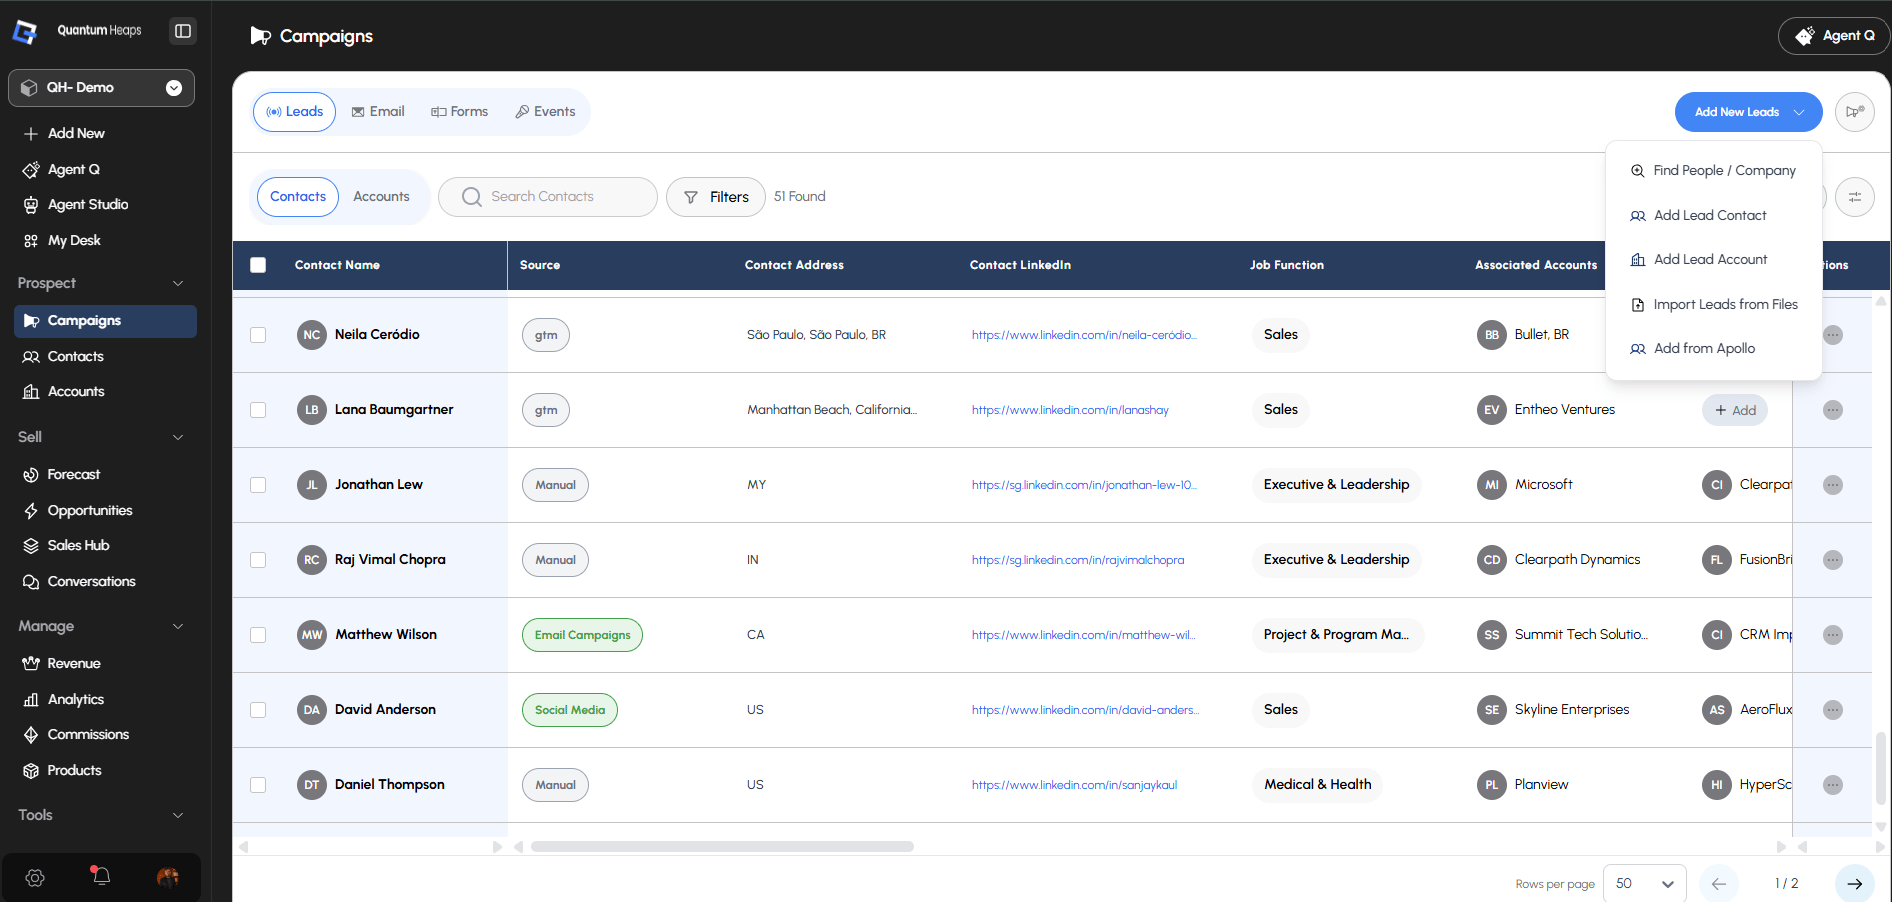Click the Filters button
The width and height of the screenshot is (1892, 902).
[716, 197]
